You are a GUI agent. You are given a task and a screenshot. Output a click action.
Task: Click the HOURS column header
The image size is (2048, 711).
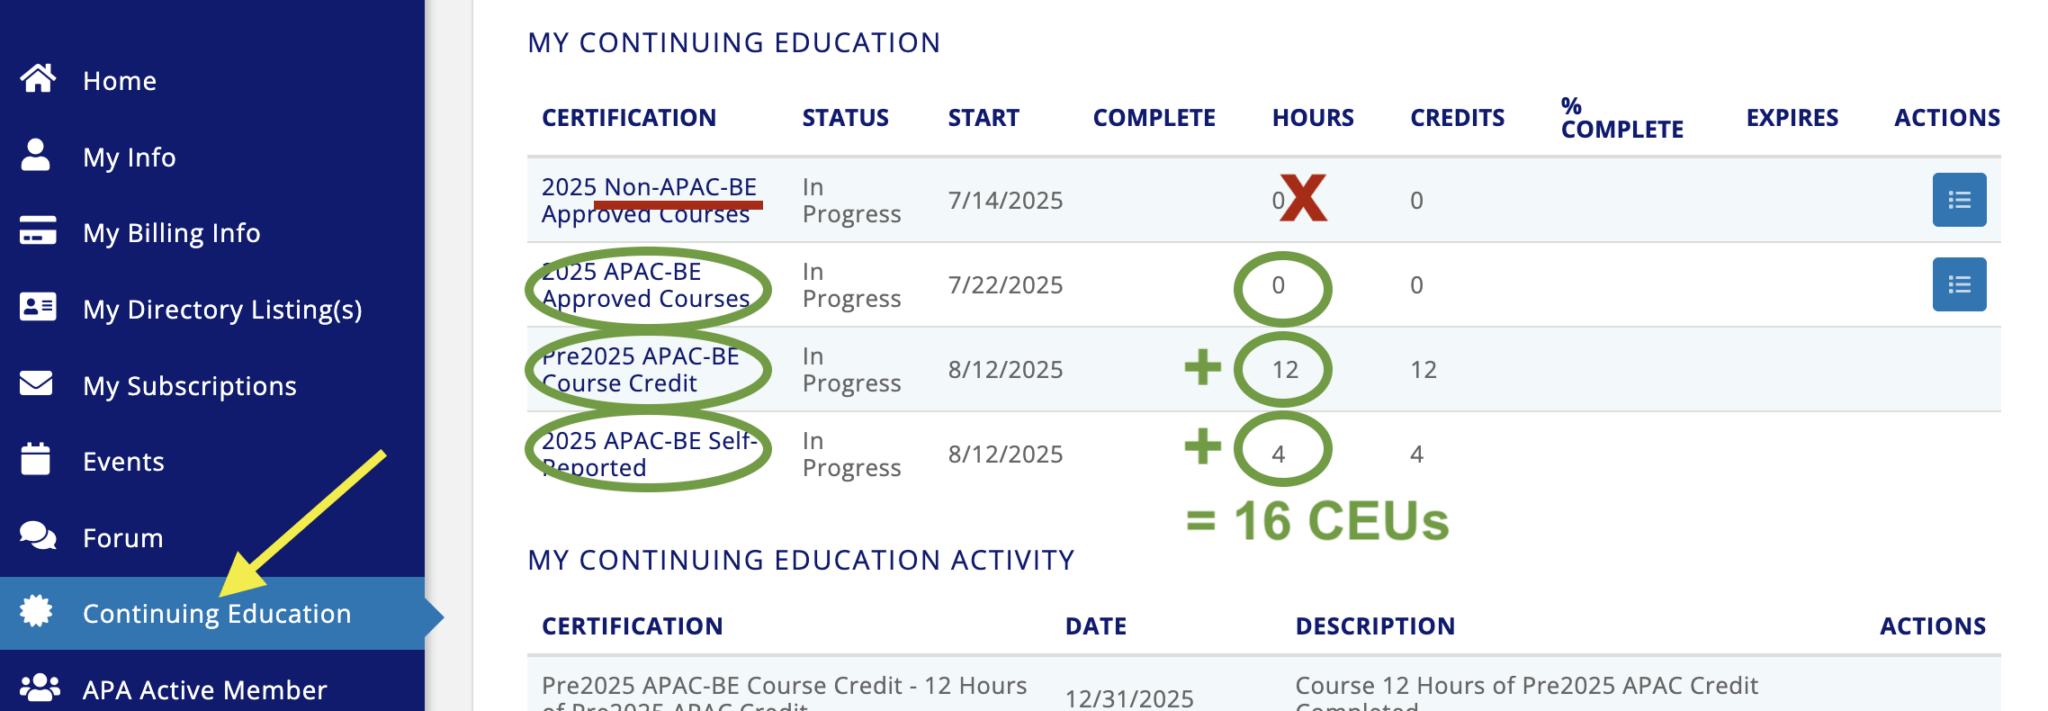point(1312,117)
